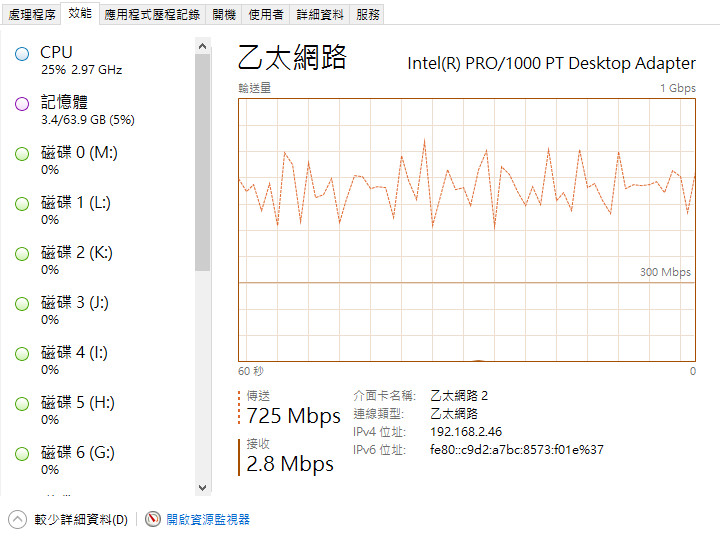This screenshot has height=544, width=720.
Task: Switch to the 處理程序 tab
Action: point(32,15)
